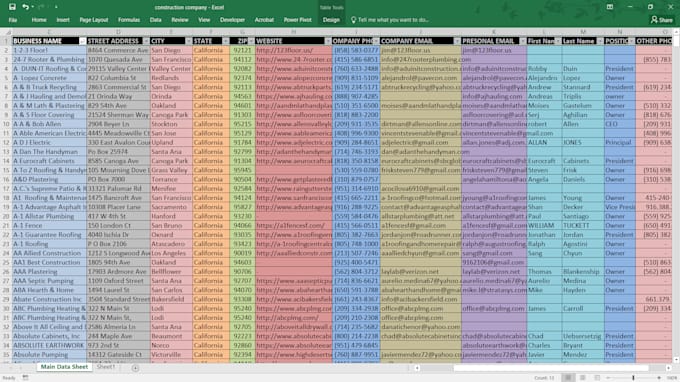Select the 'A-1 Fence' business name cell

pyautogui.click(x=49, y=225)
